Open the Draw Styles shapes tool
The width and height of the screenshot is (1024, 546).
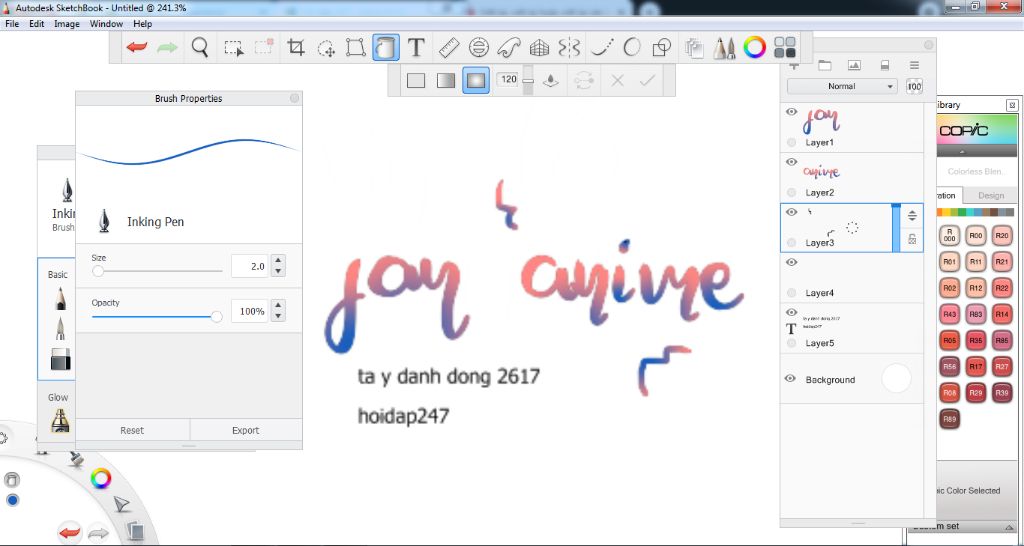click(x=662, y=48)
